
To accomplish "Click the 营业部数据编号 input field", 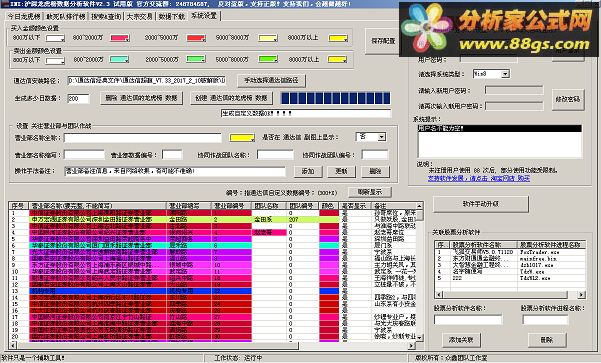I will pyautogui.click(x=172, y=155).
